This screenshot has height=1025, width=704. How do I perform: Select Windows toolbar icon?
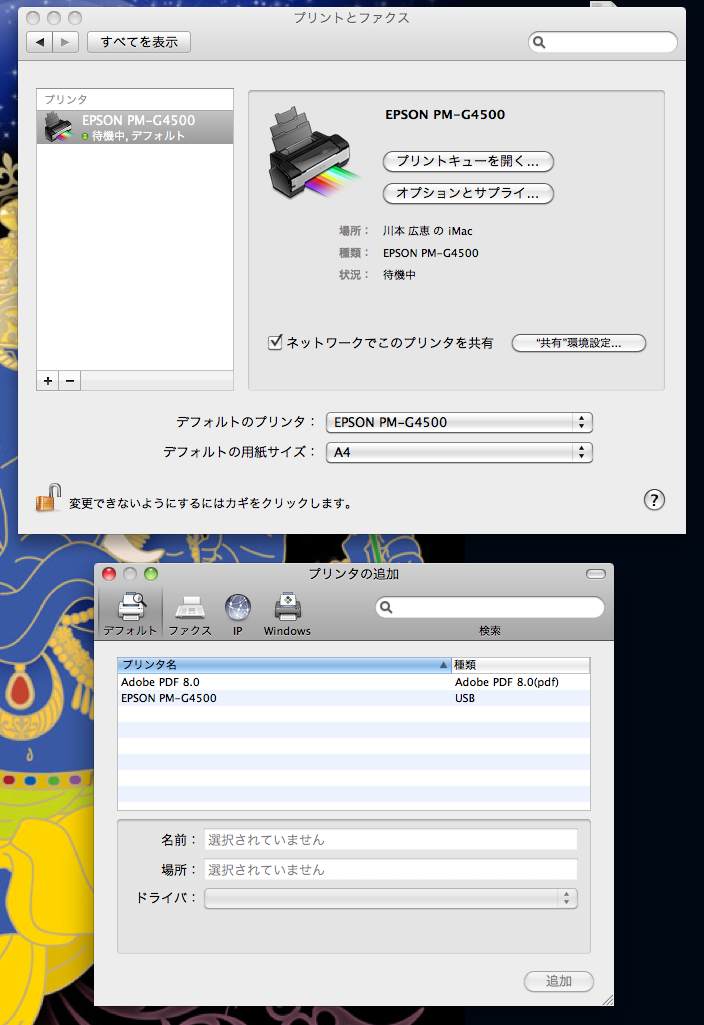coord(287,614)
